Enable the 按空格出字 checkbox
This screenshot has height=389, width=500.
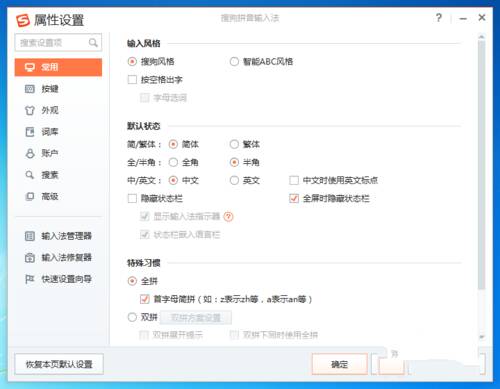(x=132, y=80)
